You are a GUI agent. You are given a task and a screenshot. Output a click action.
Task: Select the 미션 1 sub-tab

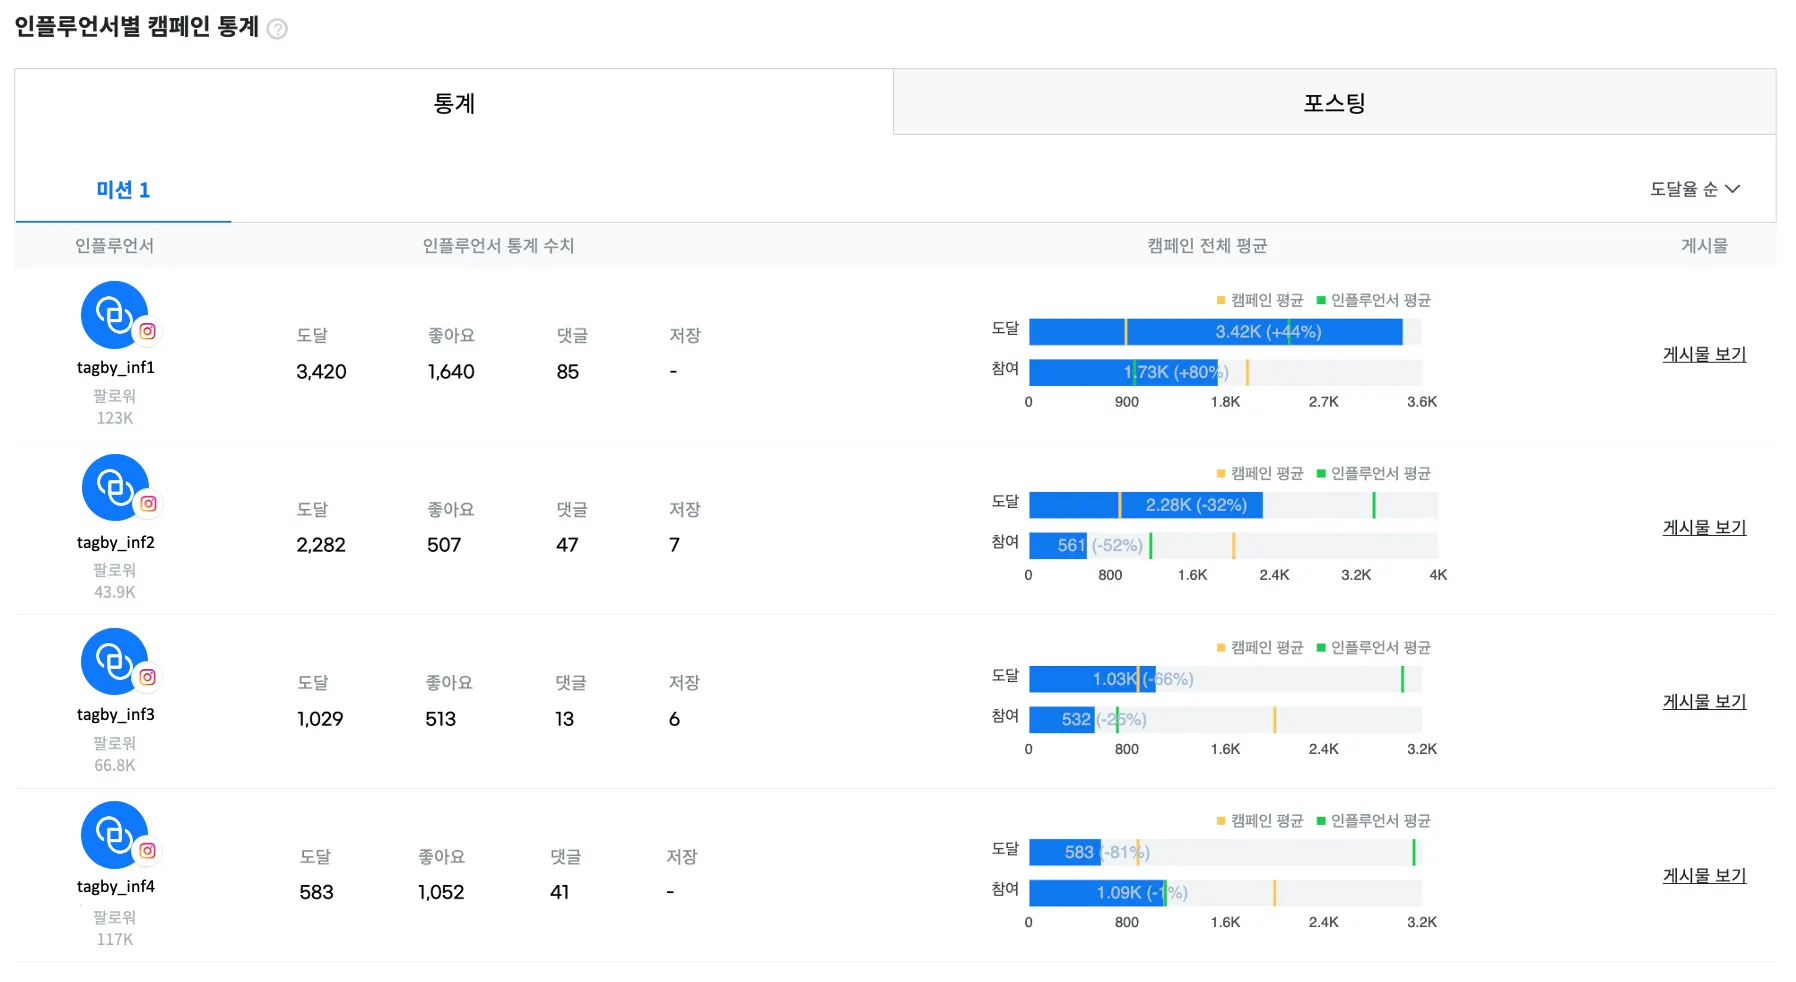123,190
